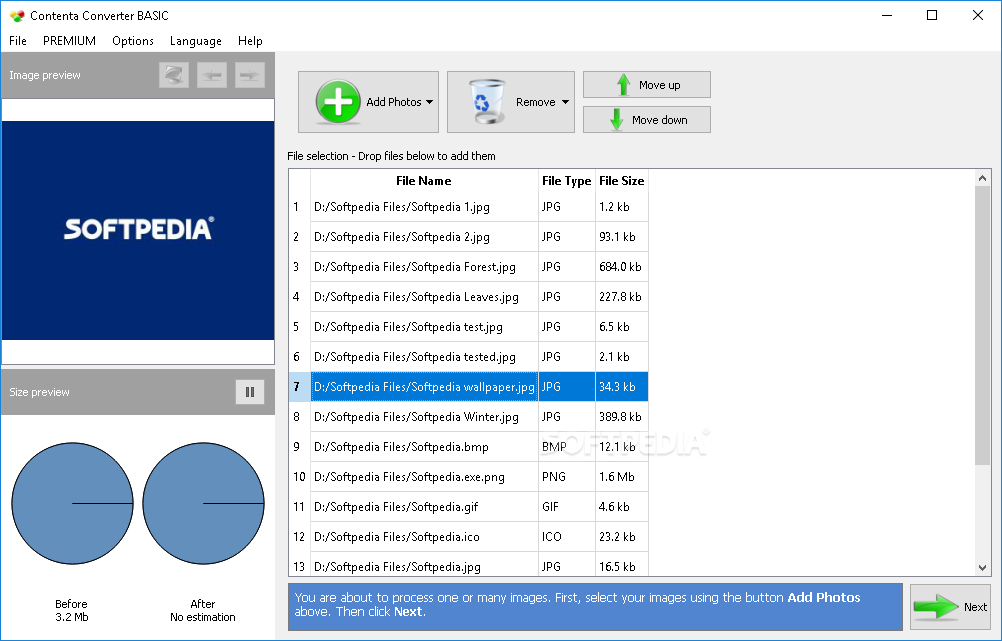Click the GIF file type cell
This screenshot has width=1002, height=641.
coord(567,507)
